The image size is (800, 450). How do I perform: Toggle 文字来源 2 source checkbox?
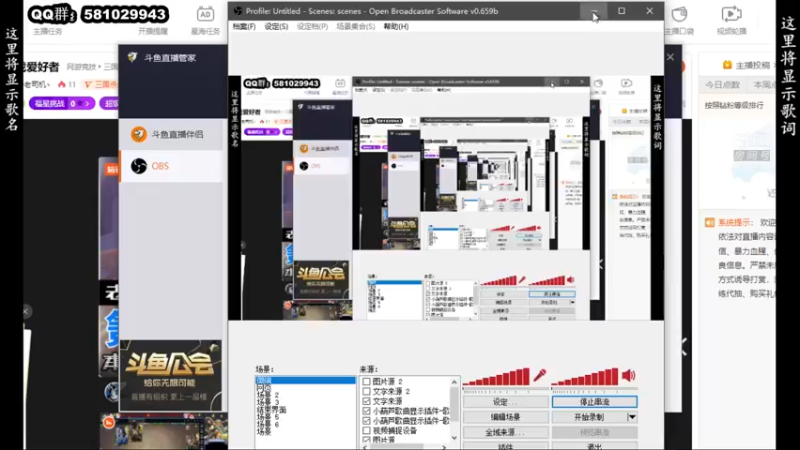[366, 391]
